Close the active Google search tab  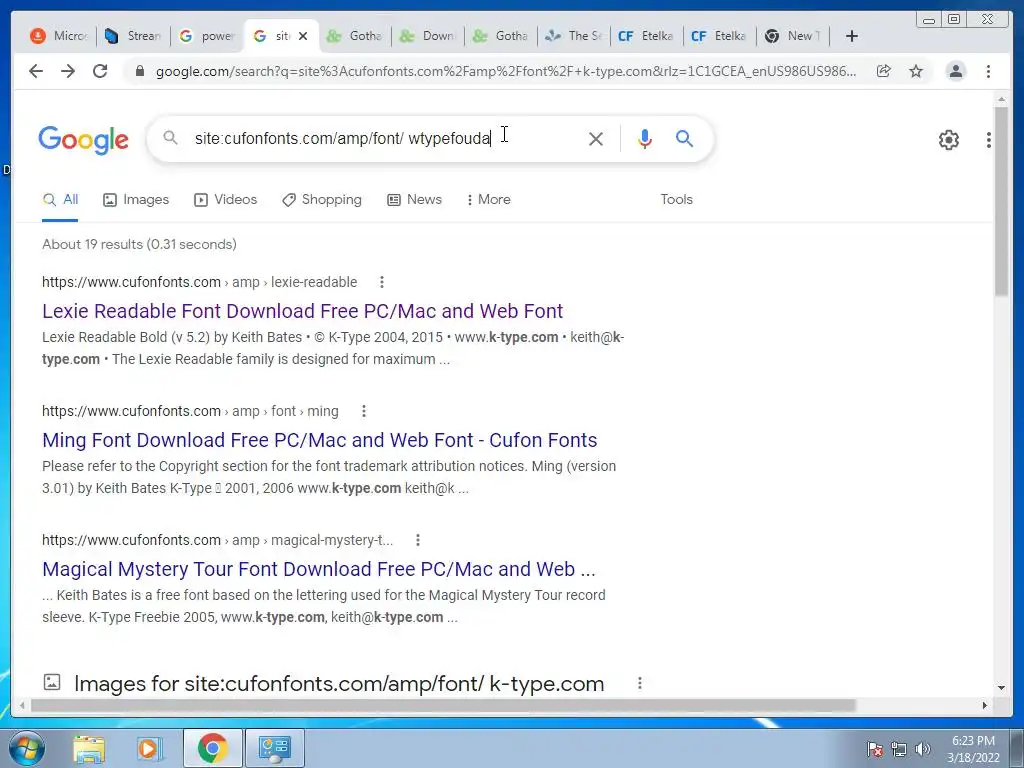point(303,37)
